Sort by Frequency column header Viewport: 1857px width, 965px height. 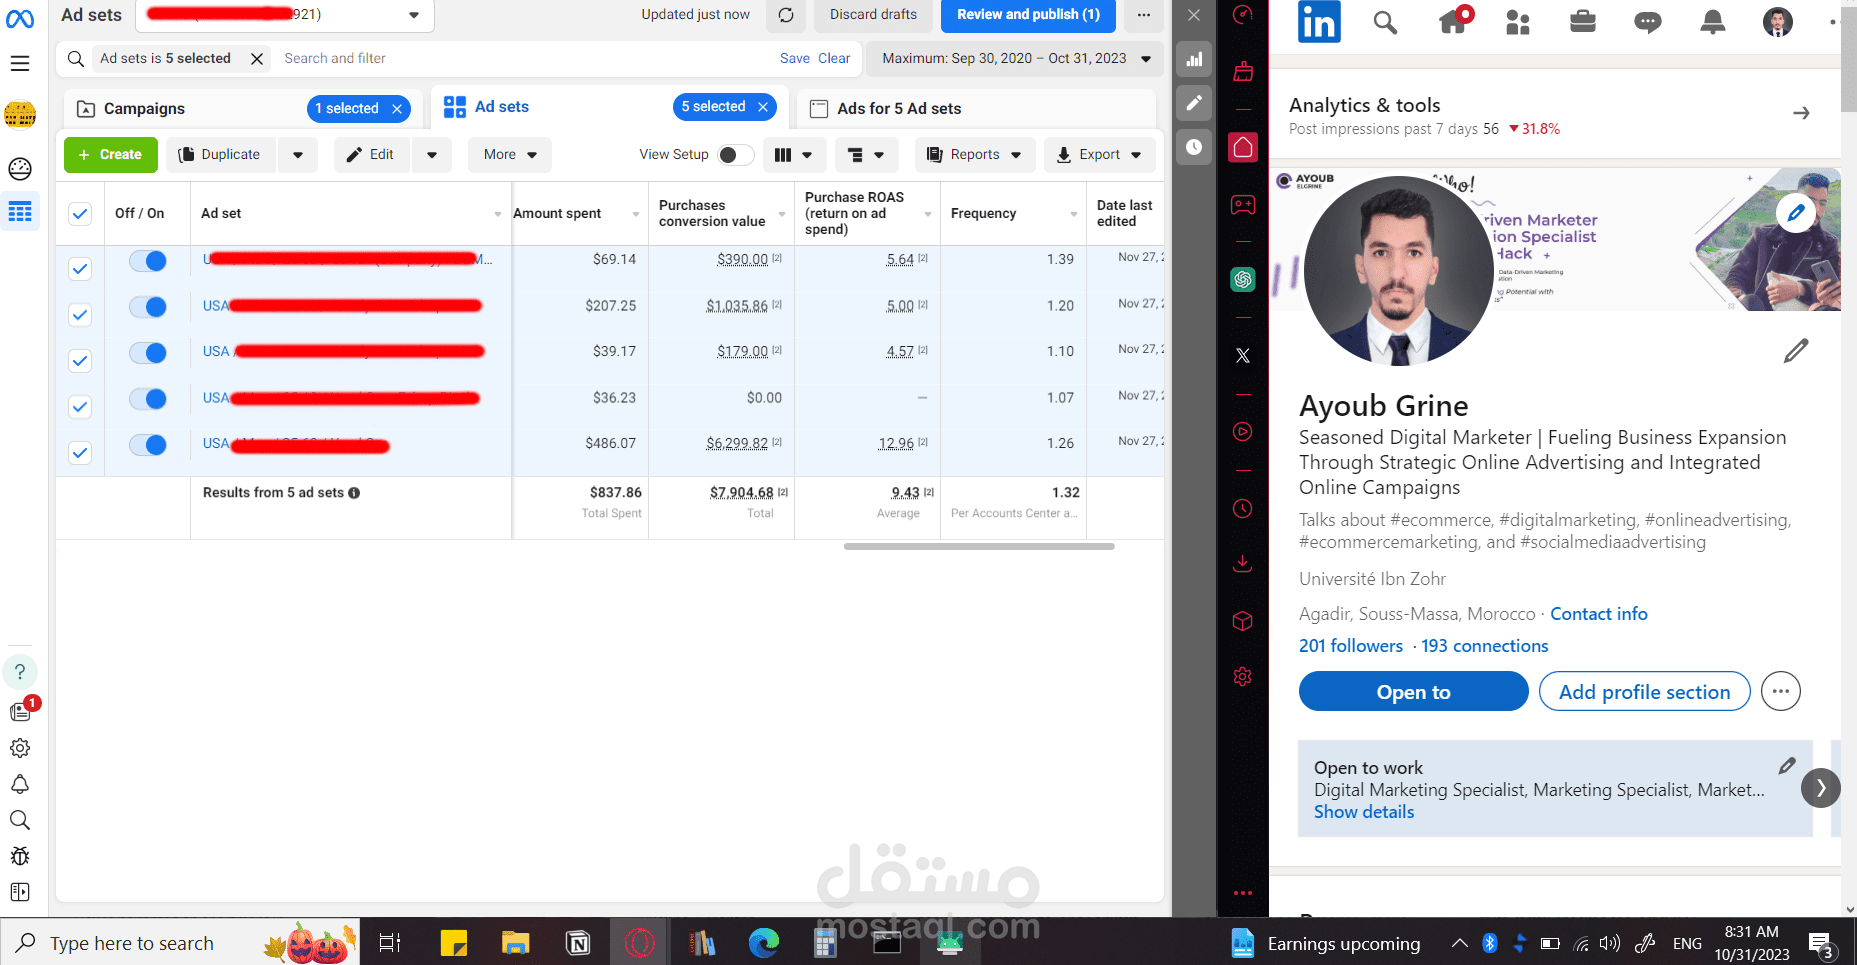coord(983,214)
